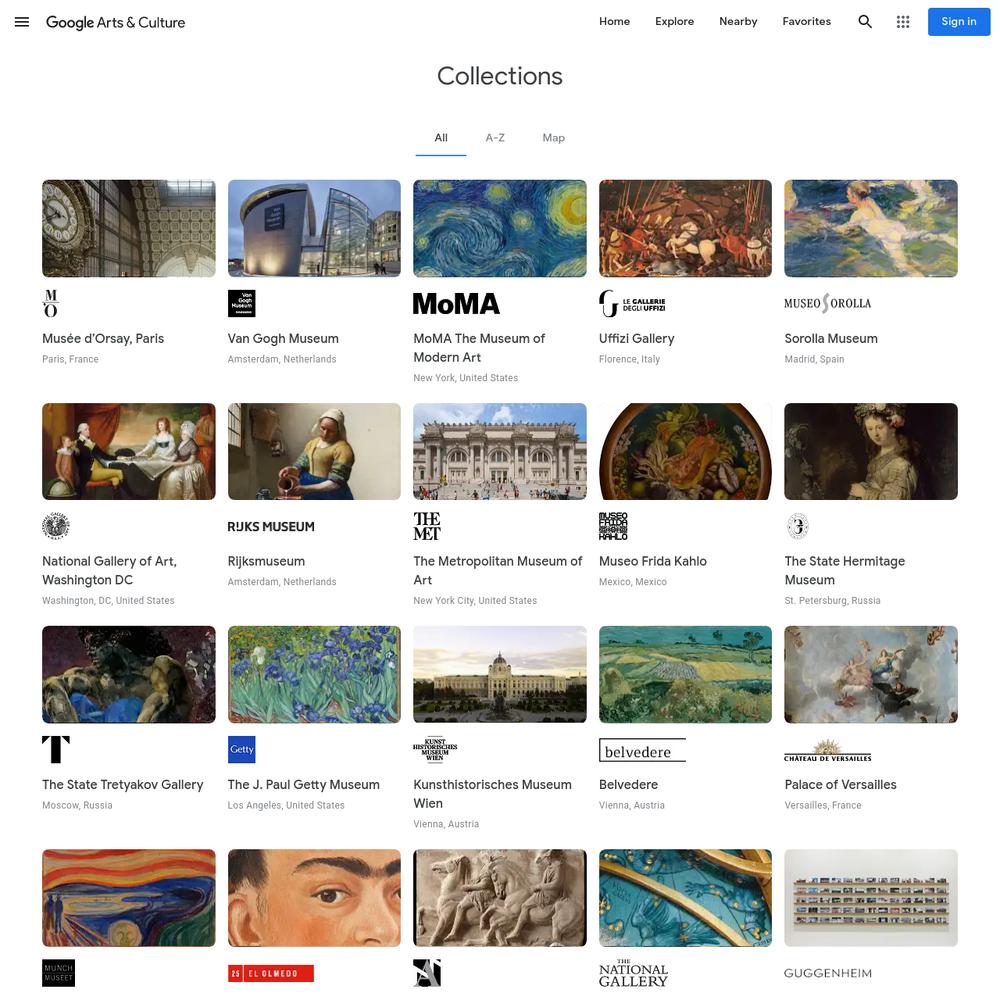Click the Orsay clock interior thumbnail
This screenshot has width=1000, height=1000.
pos(129,228)
